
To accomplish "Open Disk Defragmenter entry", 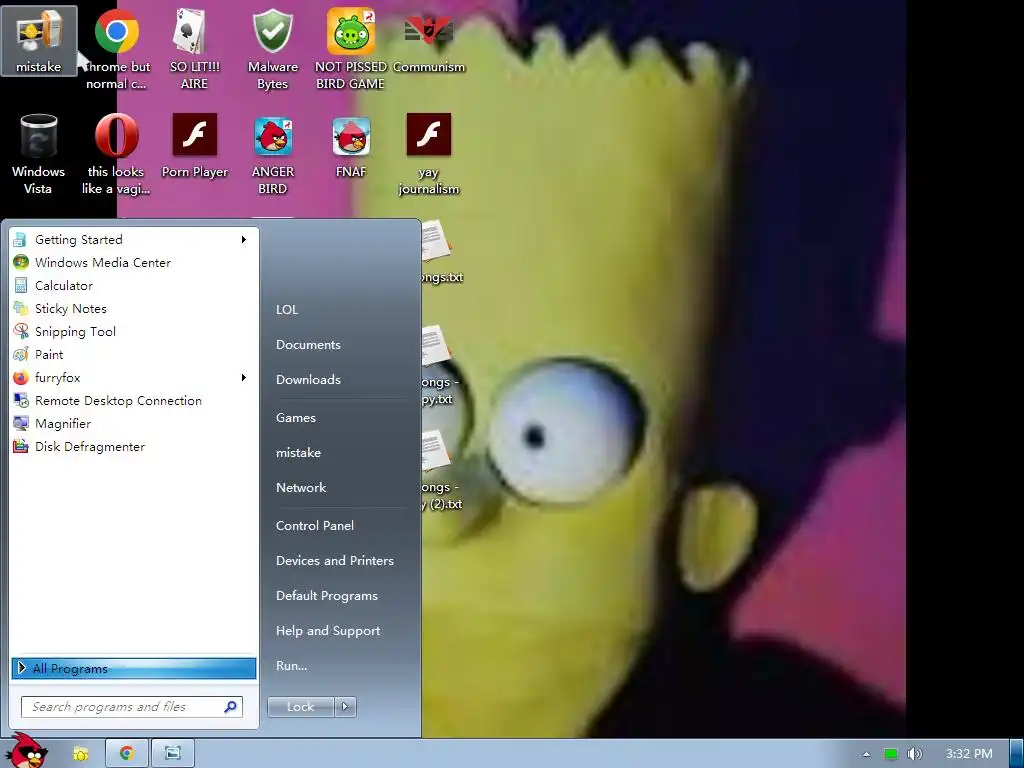I will [x=133, y=447].
